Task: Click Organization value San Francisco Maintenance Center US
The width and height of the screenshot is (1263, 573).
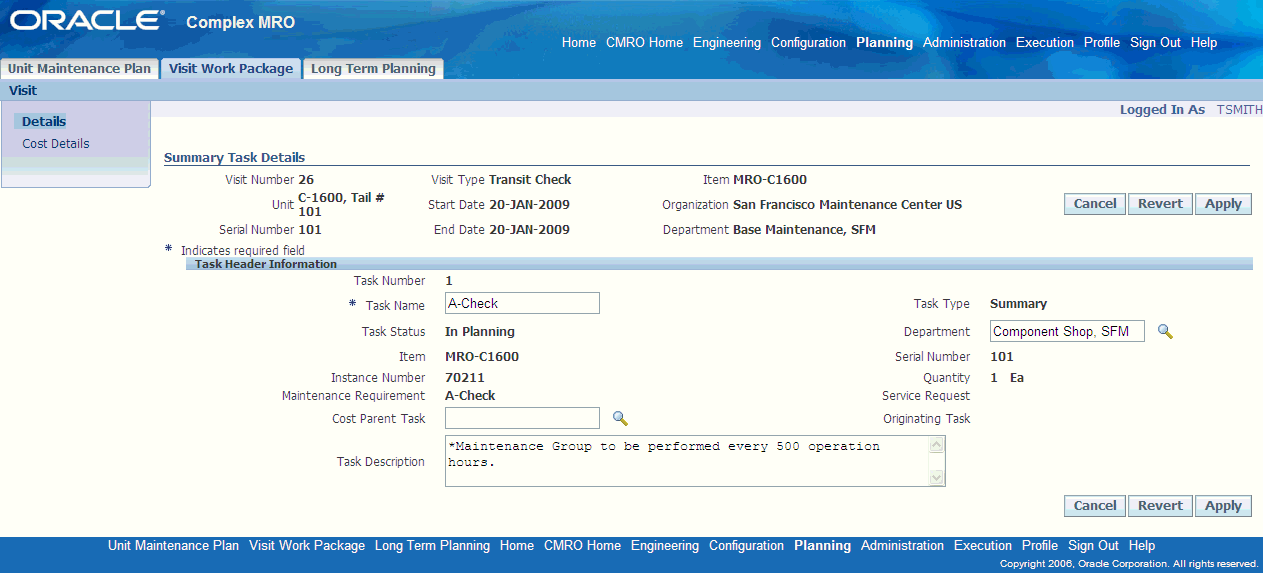Action: [847, 205]
